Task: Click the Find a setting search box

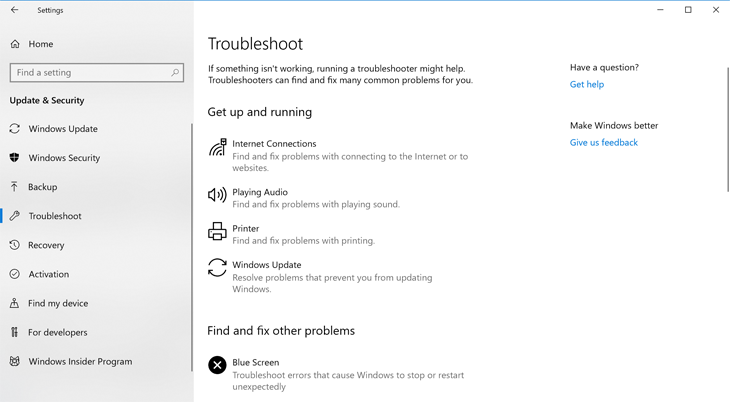Action: [97, 73]
